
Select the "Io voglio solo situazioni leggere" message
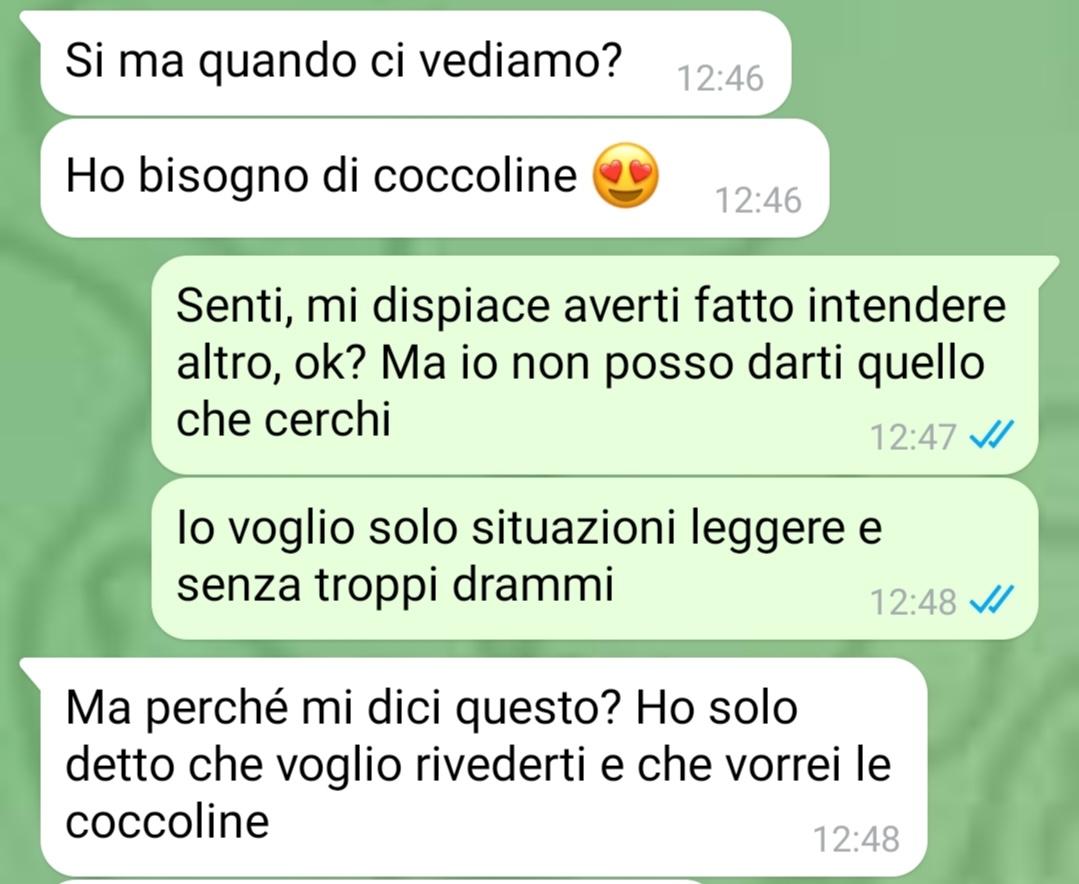(x=595, y=559)
